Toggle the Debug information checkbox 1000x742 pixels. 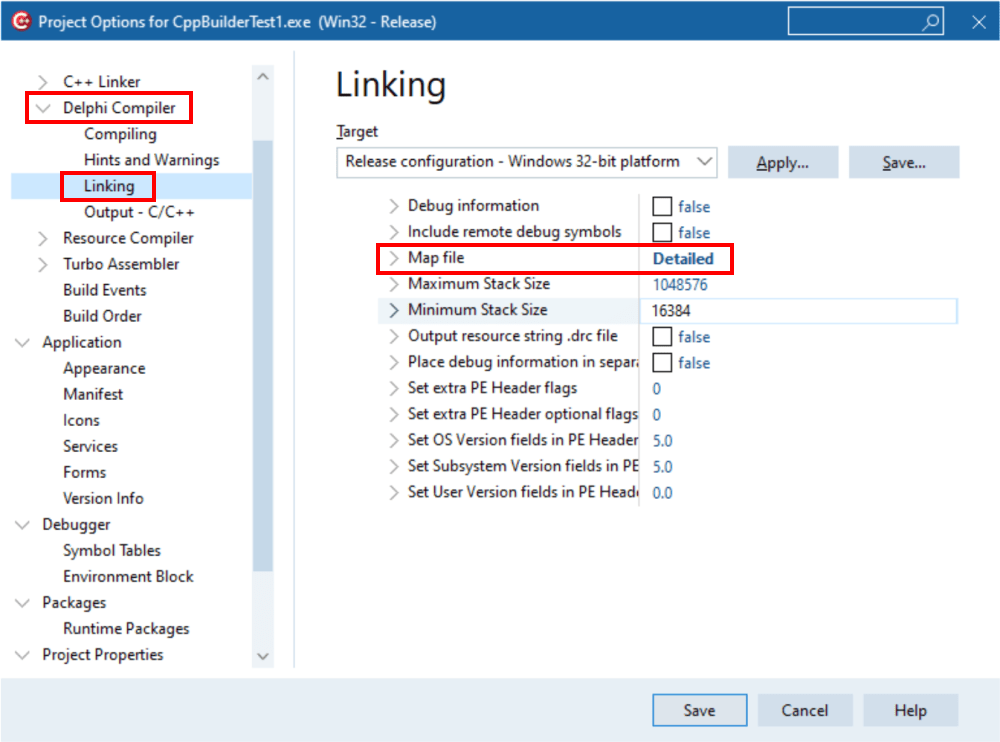tap(662, 206)
